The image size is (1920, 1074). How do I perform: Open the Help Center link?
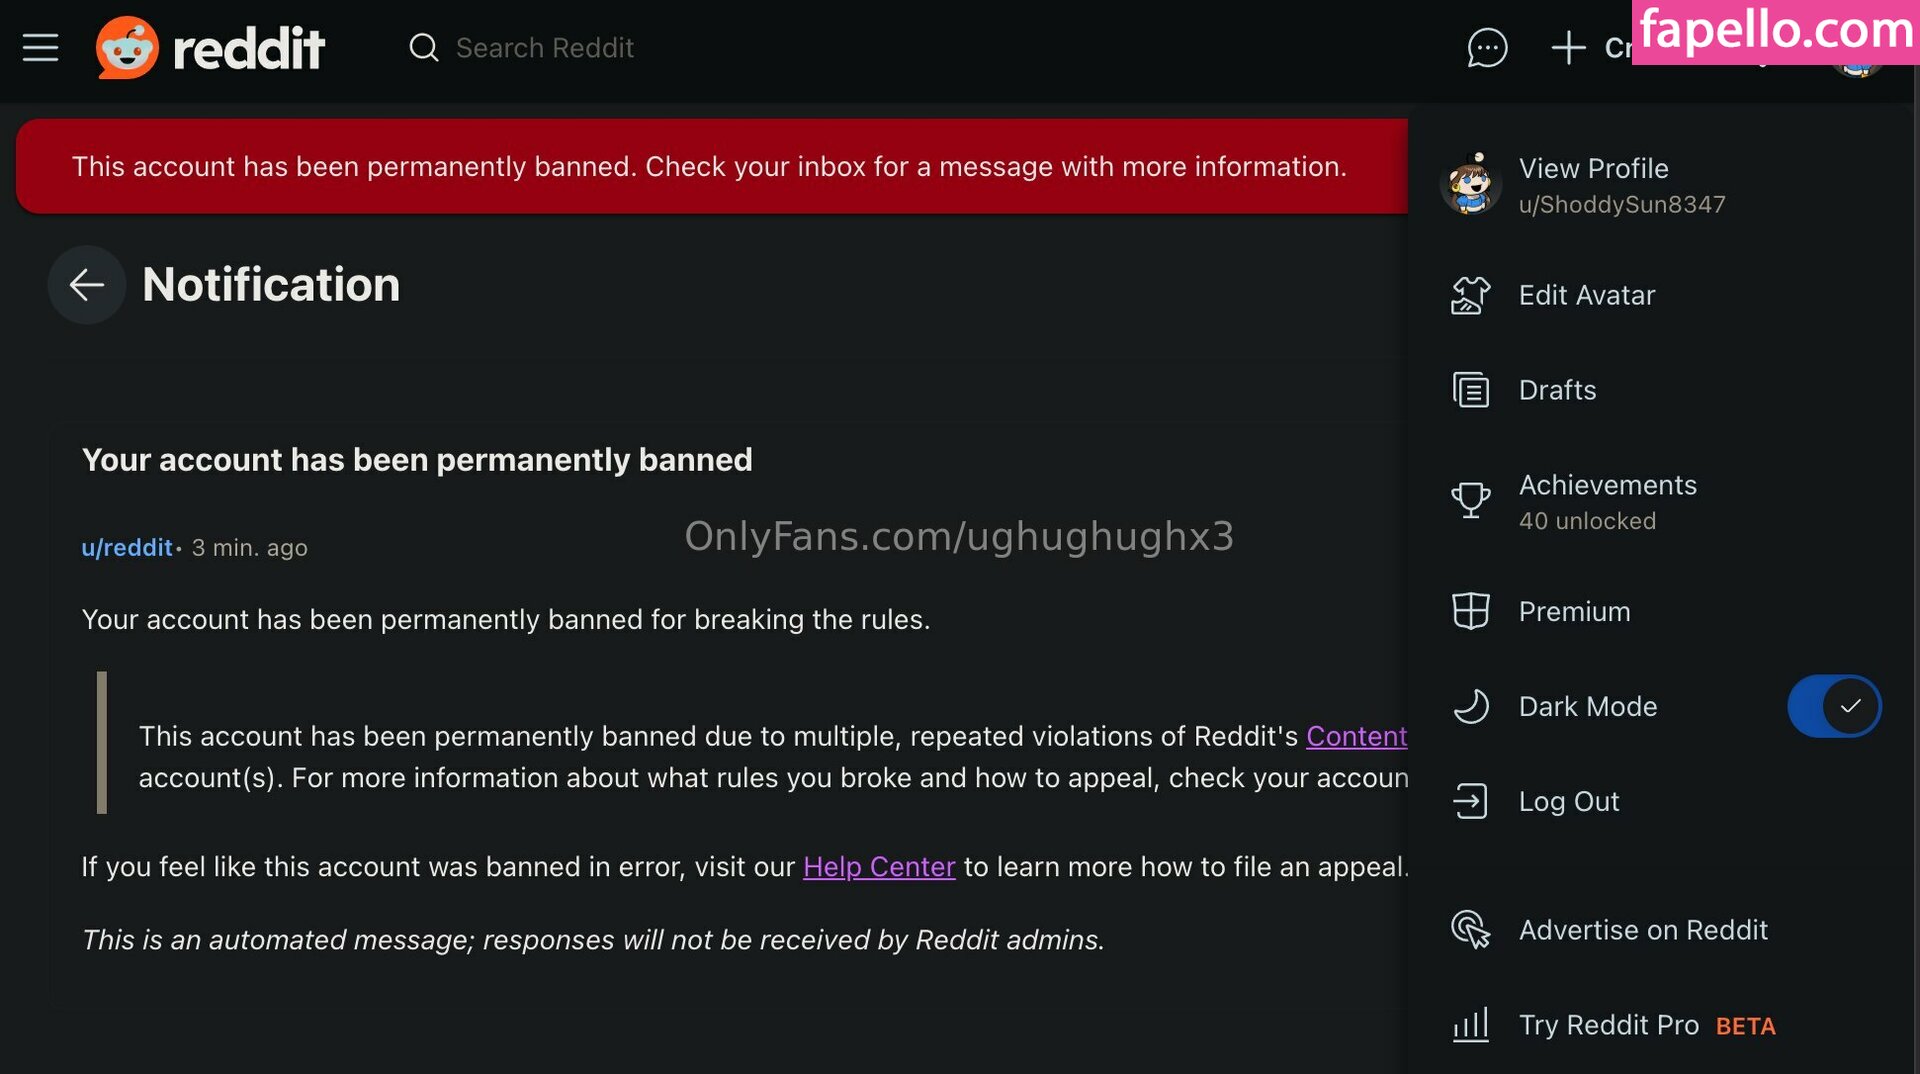pos(879,867)
